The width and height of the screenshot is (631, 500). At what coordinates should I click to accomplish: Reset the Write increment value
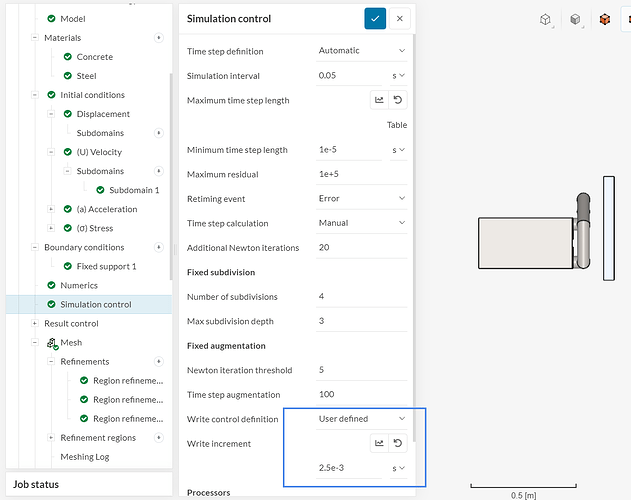399,443
